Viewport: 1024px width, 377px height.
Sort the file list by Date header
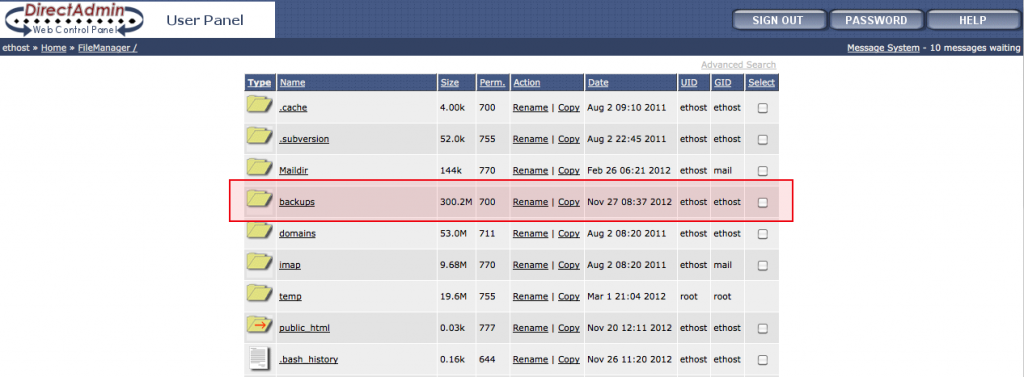(x=598, y=82)
